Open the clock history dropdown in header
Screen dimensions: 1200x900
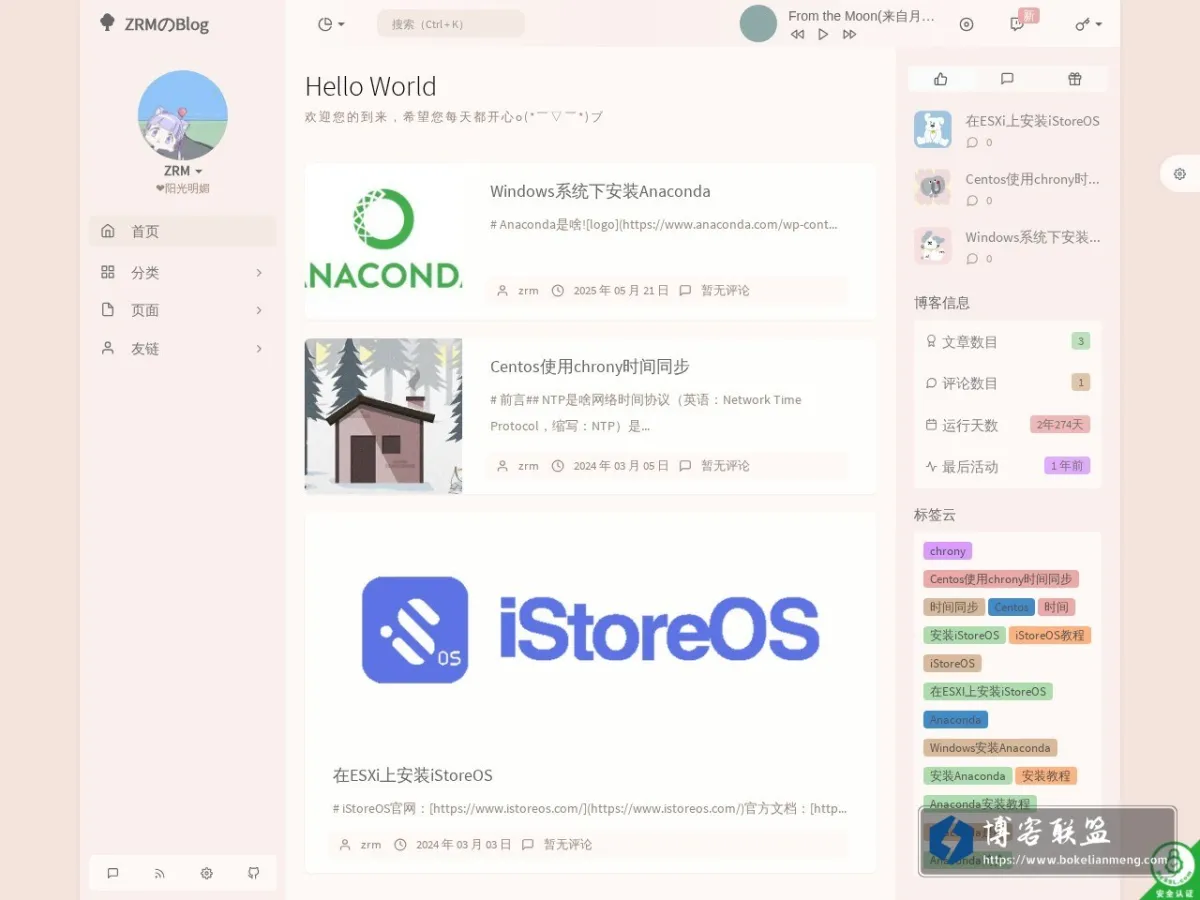pos(331,24)
